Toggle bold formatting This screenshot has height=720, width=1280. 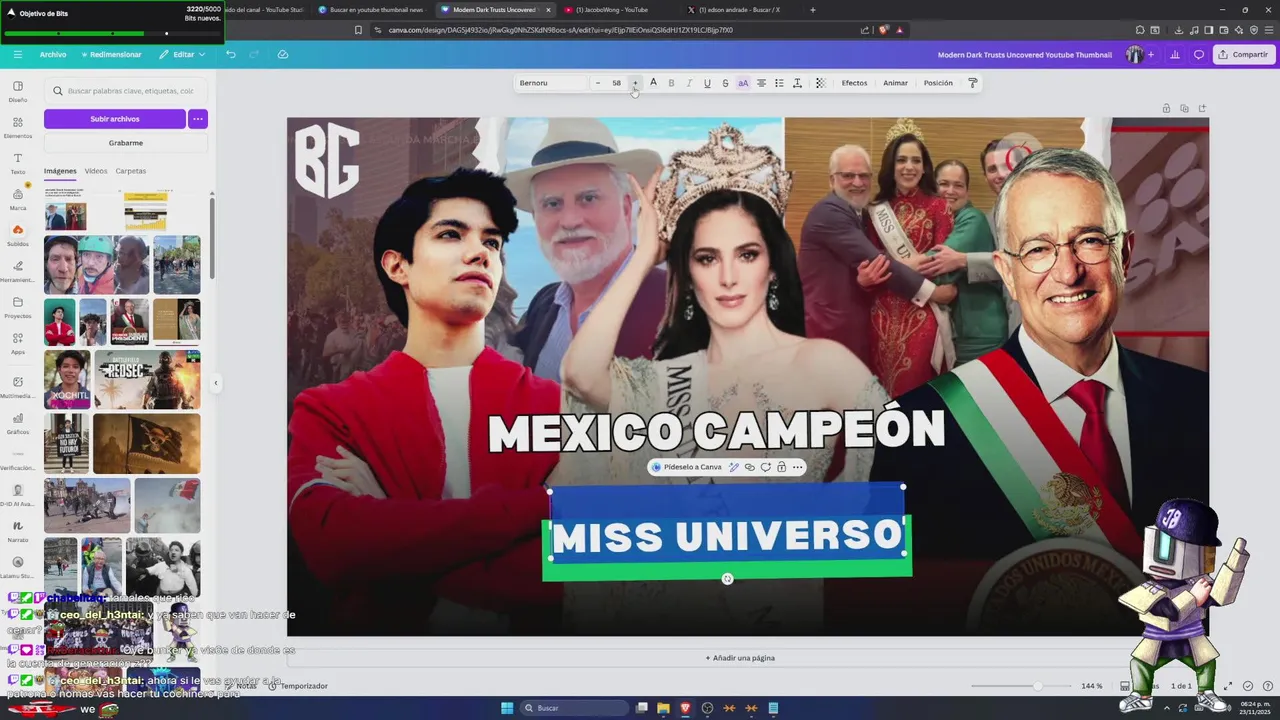pyautogui.click(x=671, y=83)
